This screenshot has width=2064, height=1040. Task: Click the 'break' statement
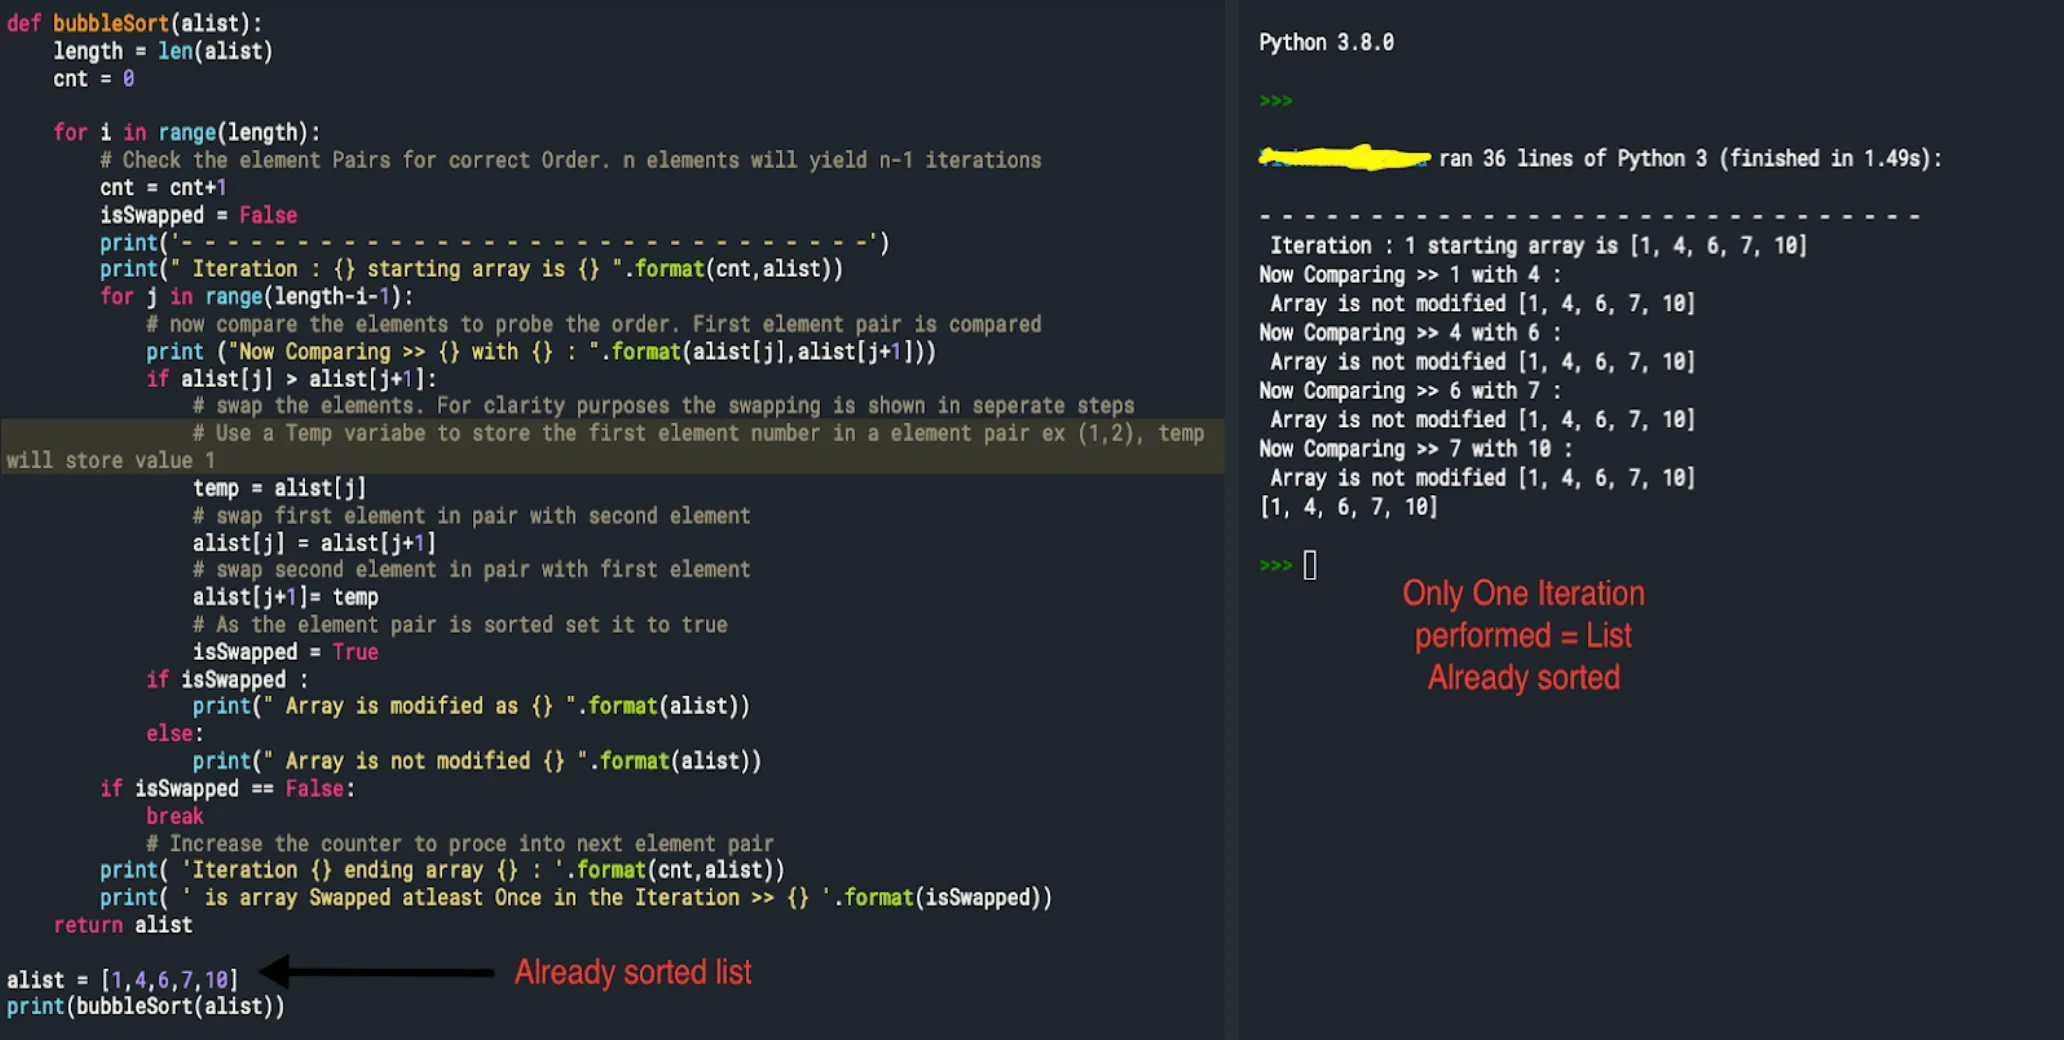[175, 816]
